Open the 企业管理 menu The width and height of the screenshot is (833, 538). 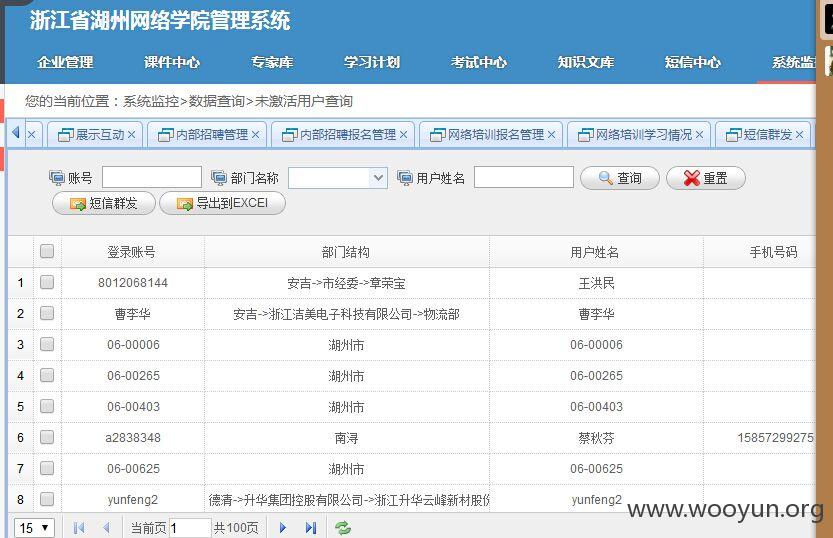(x=65, y=62)
